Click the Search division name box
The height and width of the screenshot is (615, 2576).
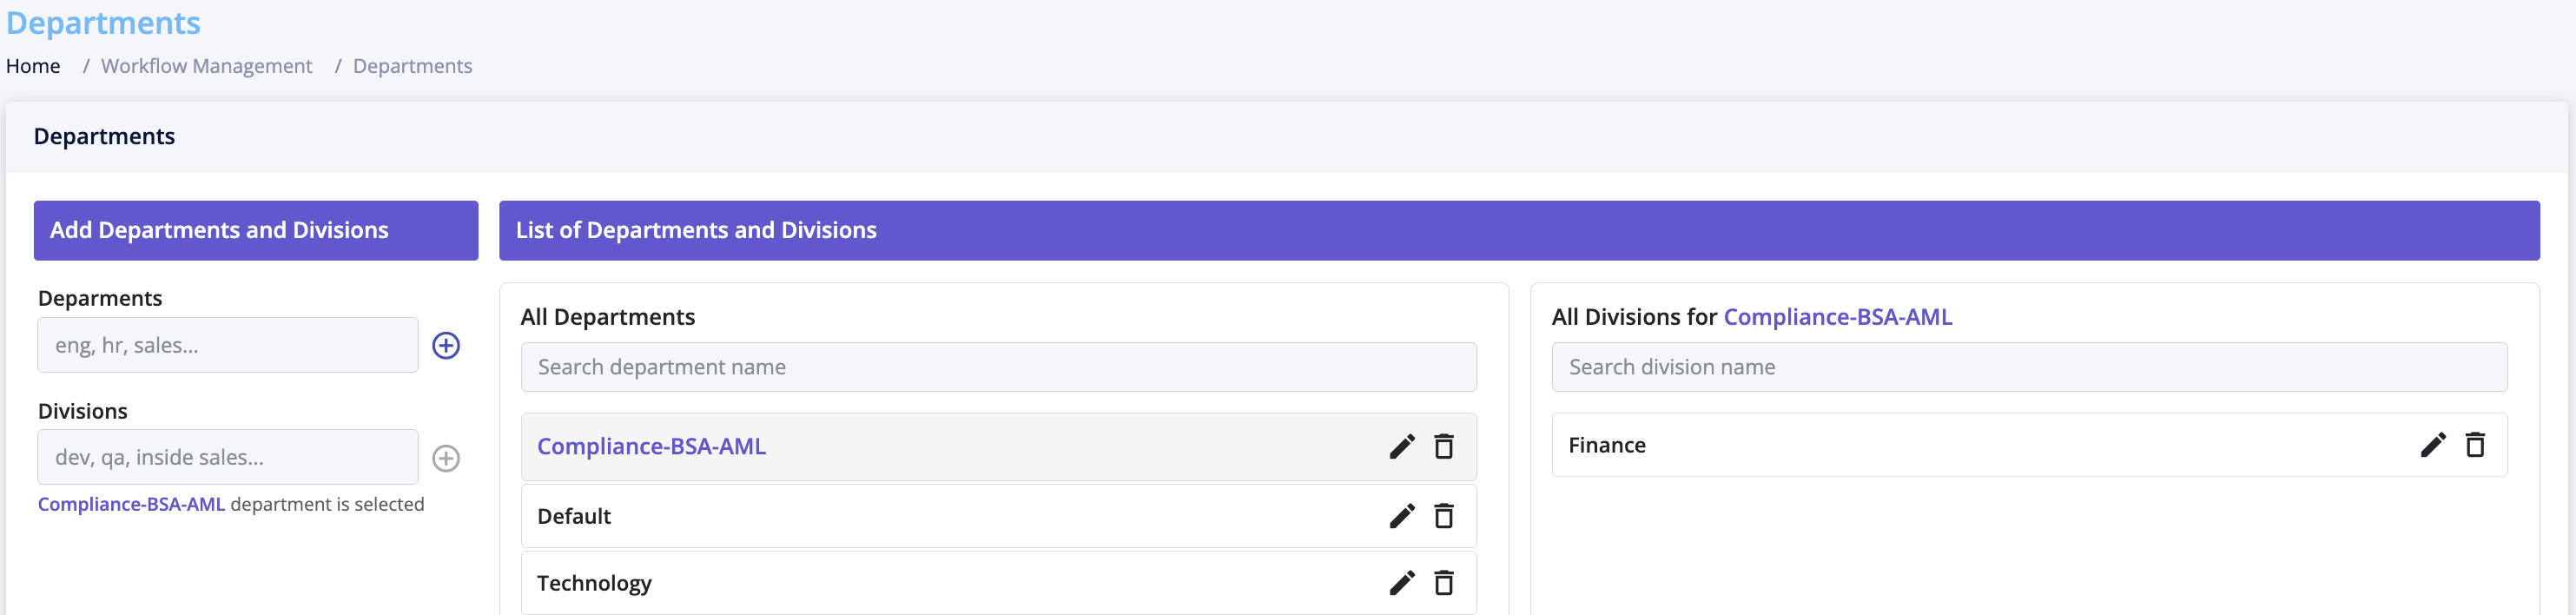2029,368
